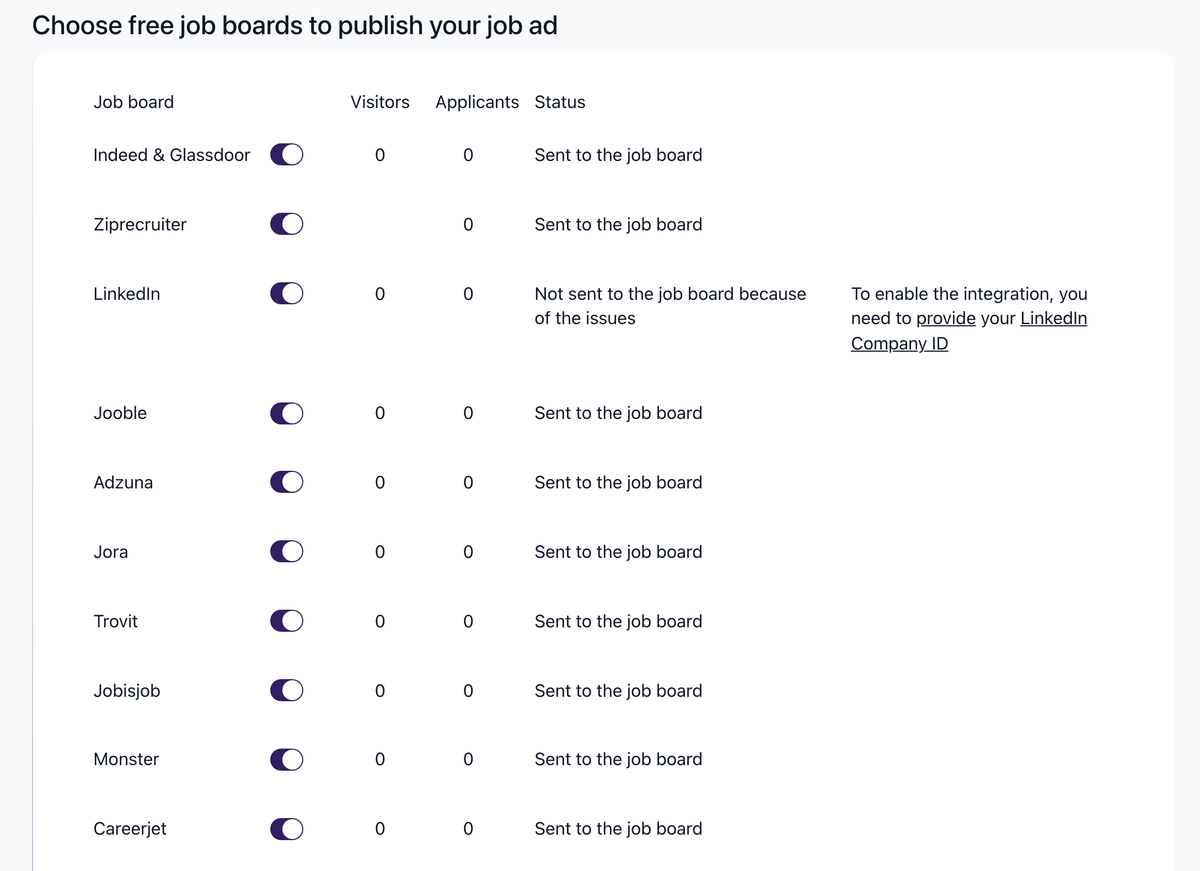
Task: Click the Trovit 'Sent to the job board' status
Action: pos(618,621)
